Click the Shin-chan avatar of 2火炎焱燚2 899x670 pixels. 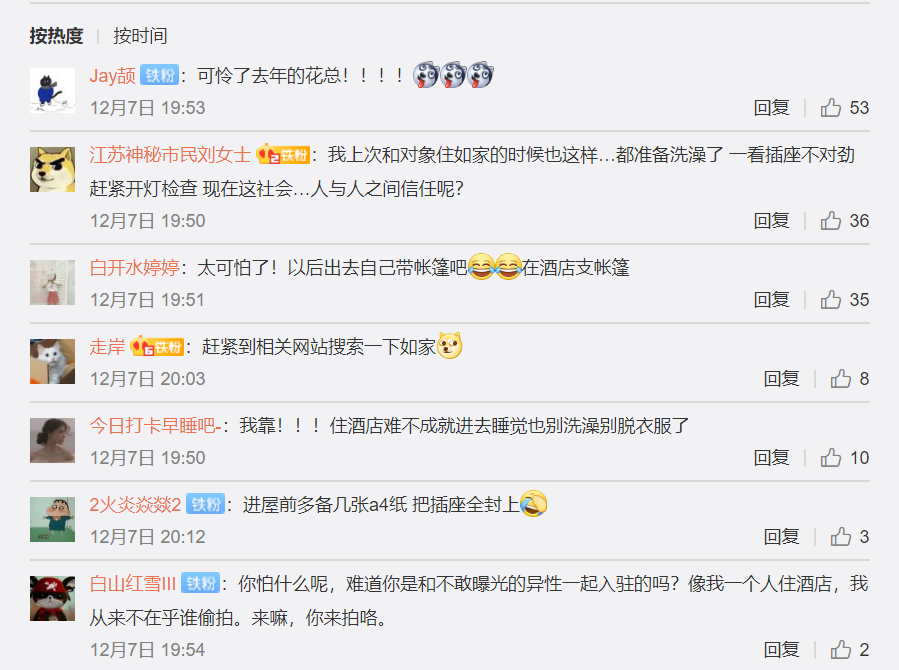coord(52,520)
